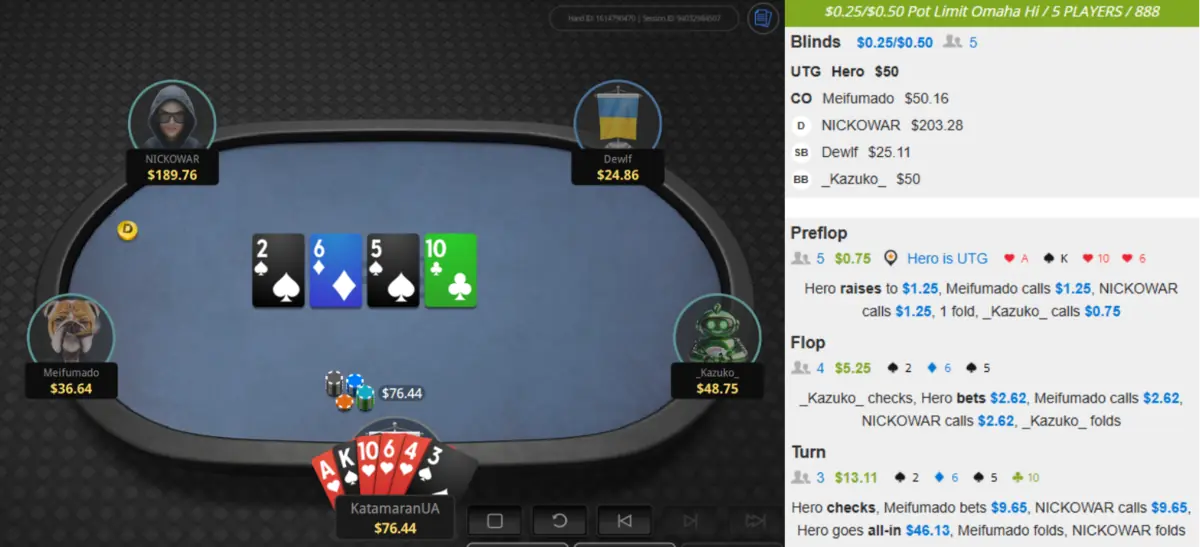Click the Hand ID and Session ID field
The image size is (1200, 547).
(x=644, y=18)
